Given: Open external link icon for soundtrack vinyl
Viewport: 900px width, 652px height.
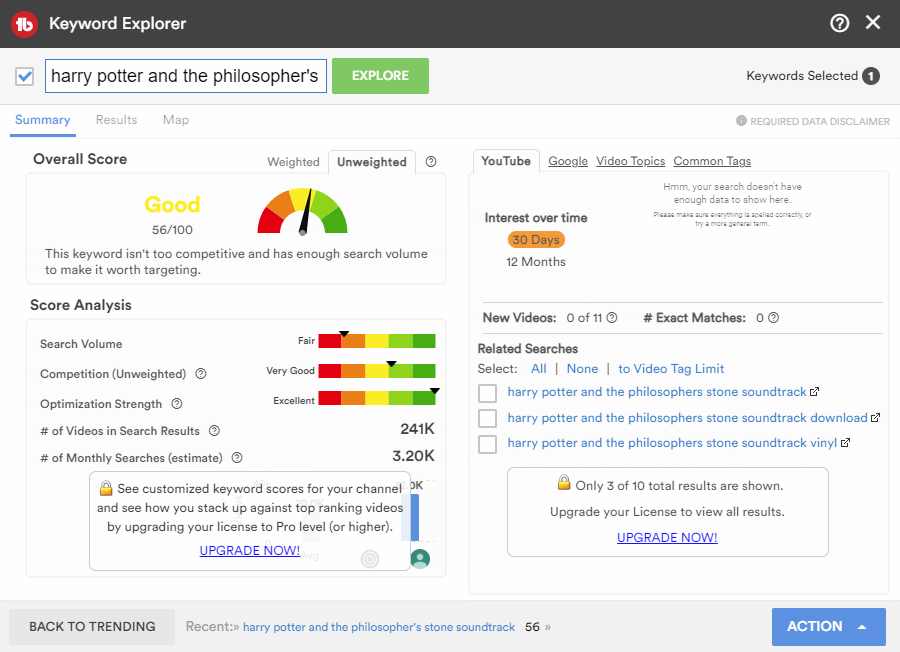Looking at the screenshot, I should click(x=845, y=443).
